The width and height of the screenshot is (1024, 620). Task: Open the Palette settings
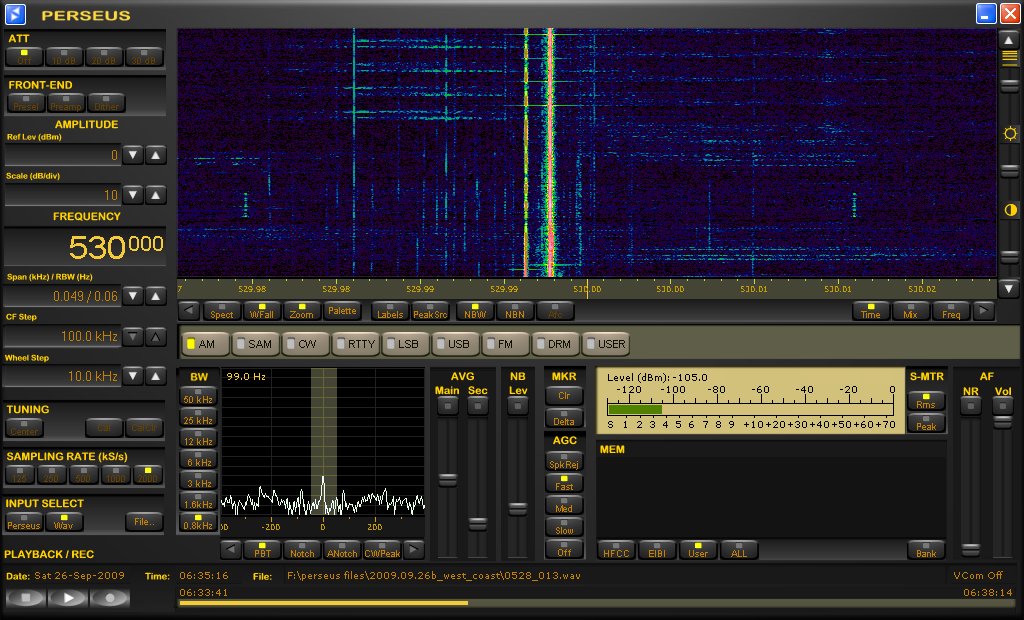coord(342,311)
